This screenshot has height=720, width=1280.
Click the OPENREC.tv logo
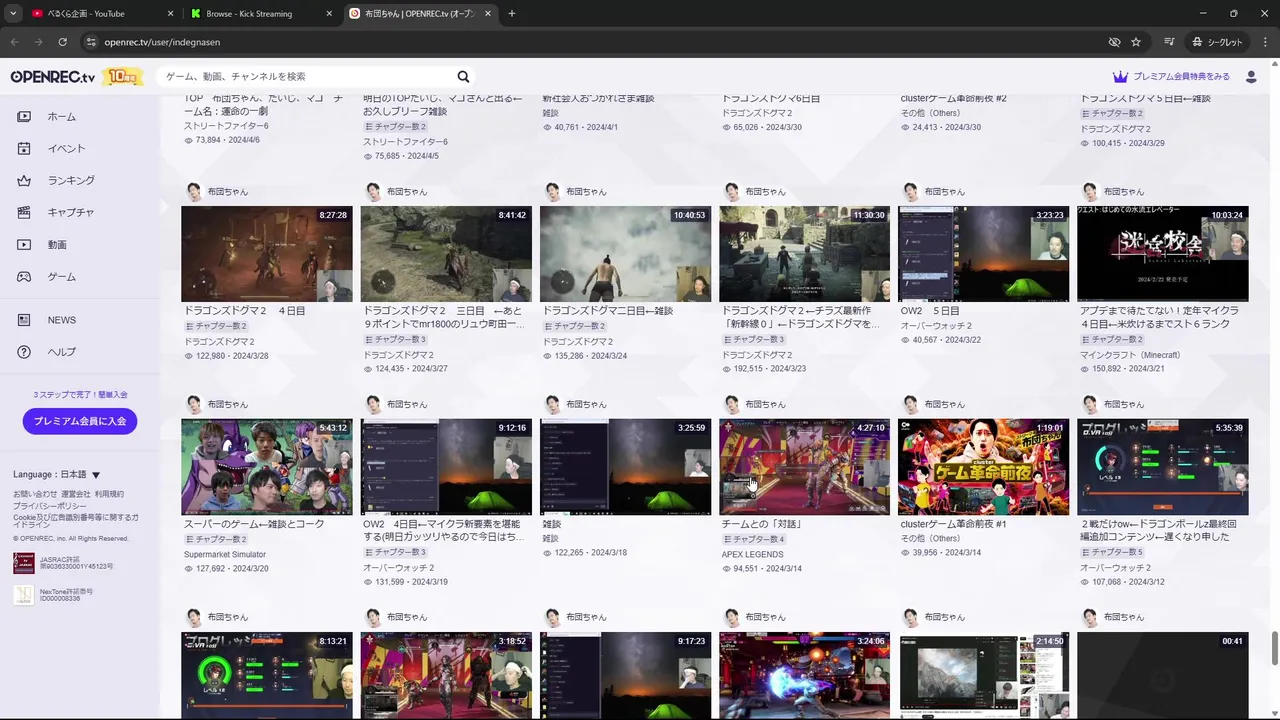(x=53, y=77)
